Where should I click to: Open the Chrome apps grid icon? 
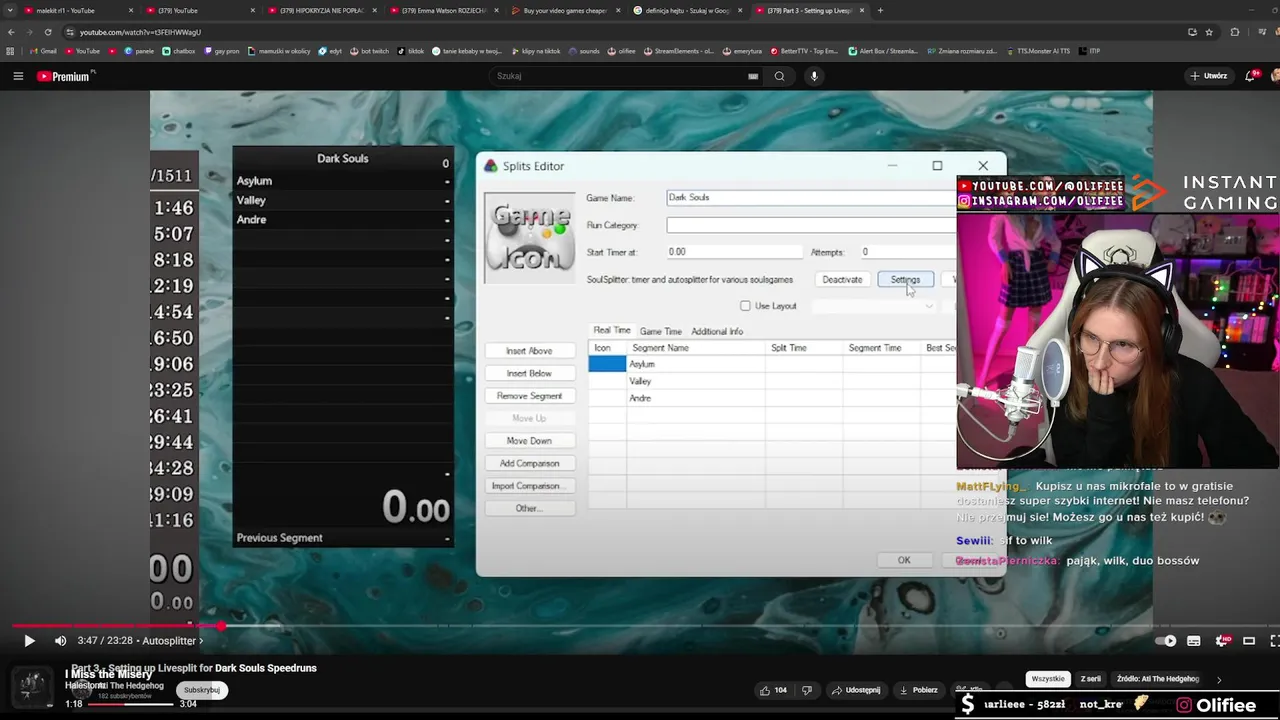coord(10,51)
